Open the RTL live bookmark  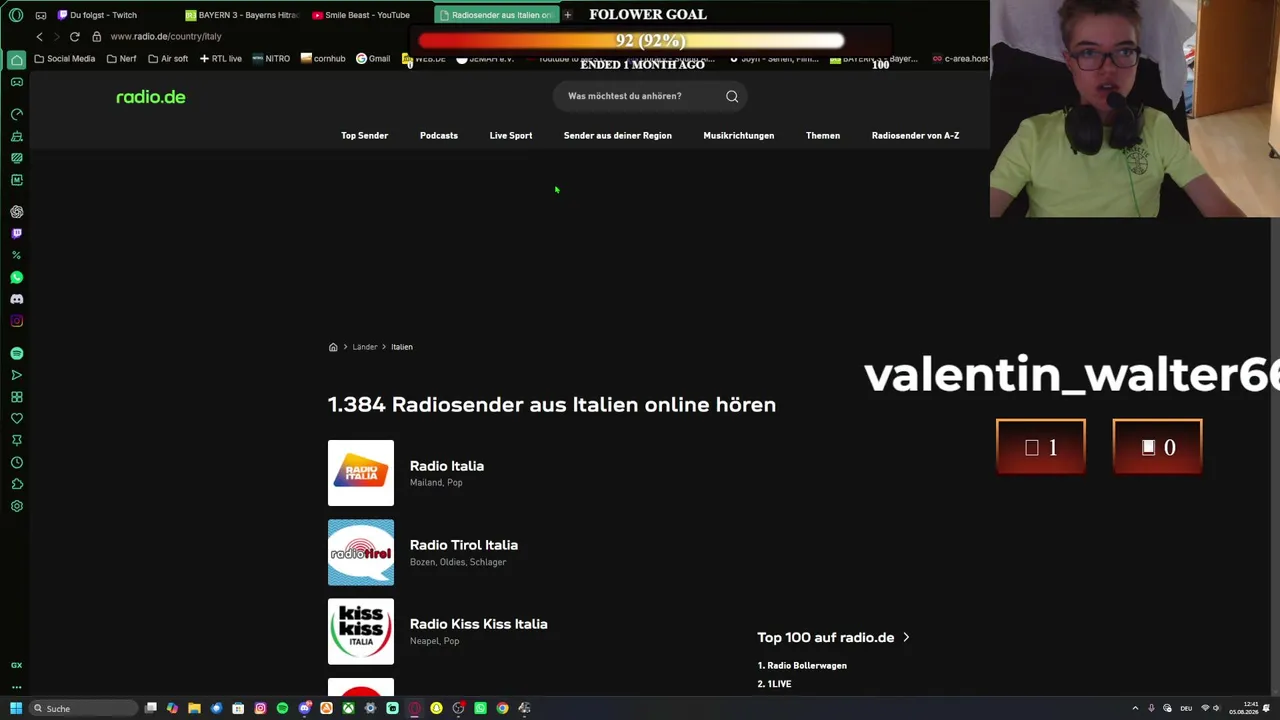[220, 59]
